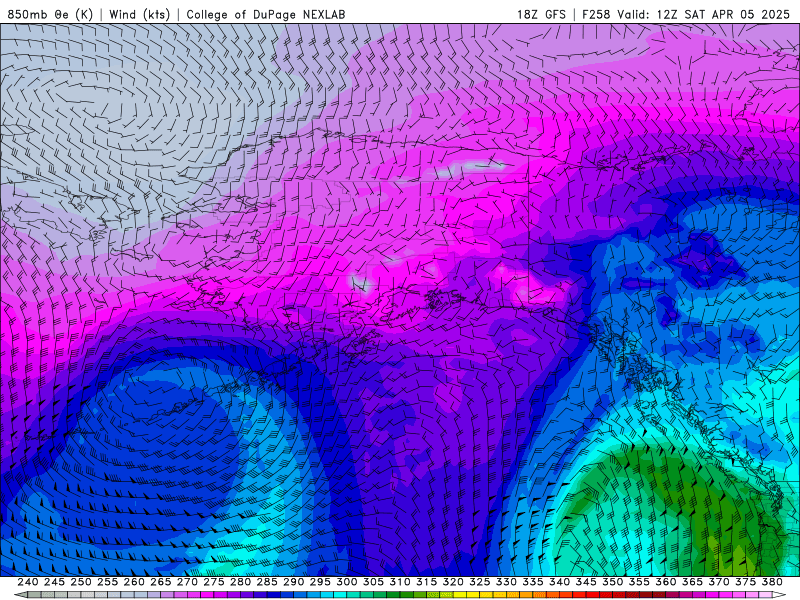Click the 310 value on the color scale

(399, 582)
